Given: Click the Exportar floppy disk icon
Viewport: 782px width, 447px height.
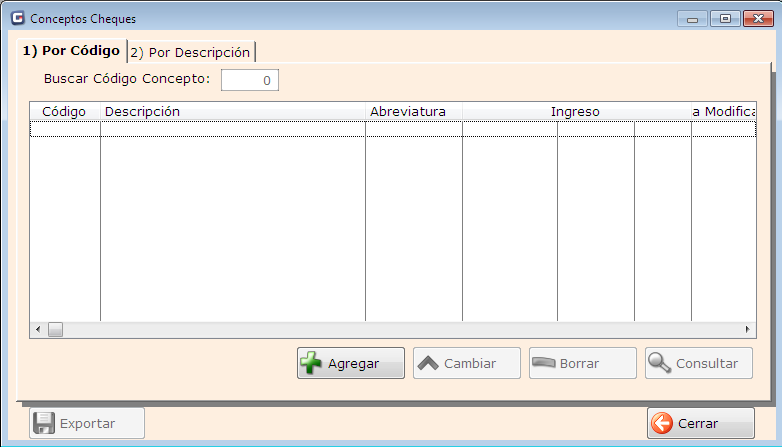Looking at the screenshot, I should [44, 423].
